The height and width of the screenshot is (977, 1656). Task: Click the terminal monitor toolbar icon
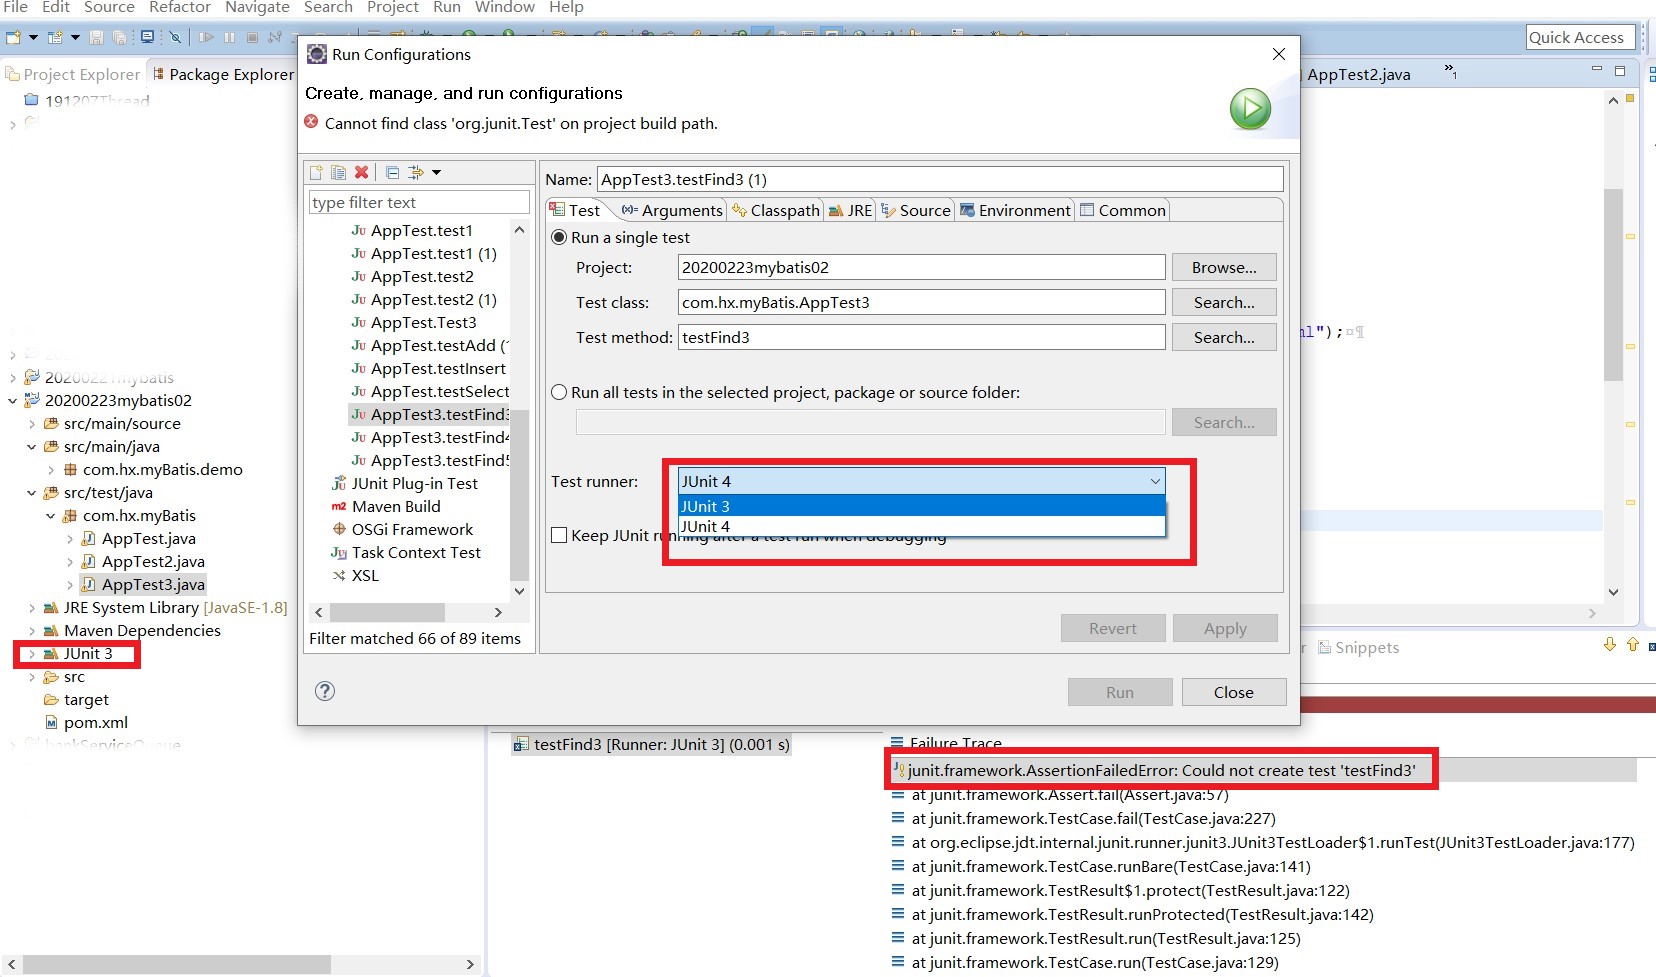[148, 37]
